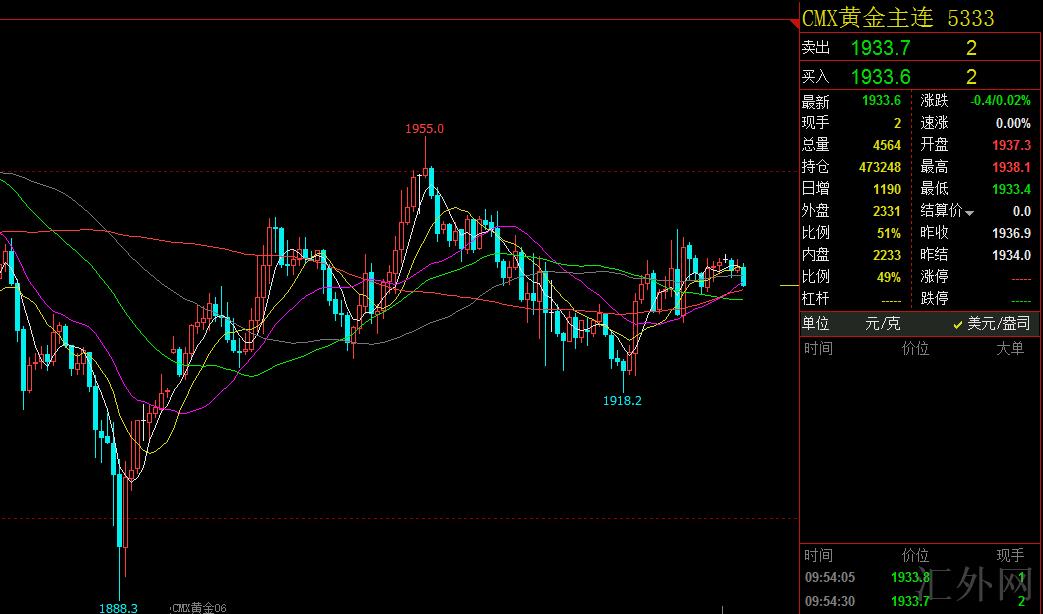Click the 1955.0 high price marker
The width and height of the screenshot is (1043, 614).
[x=424, y=128]
